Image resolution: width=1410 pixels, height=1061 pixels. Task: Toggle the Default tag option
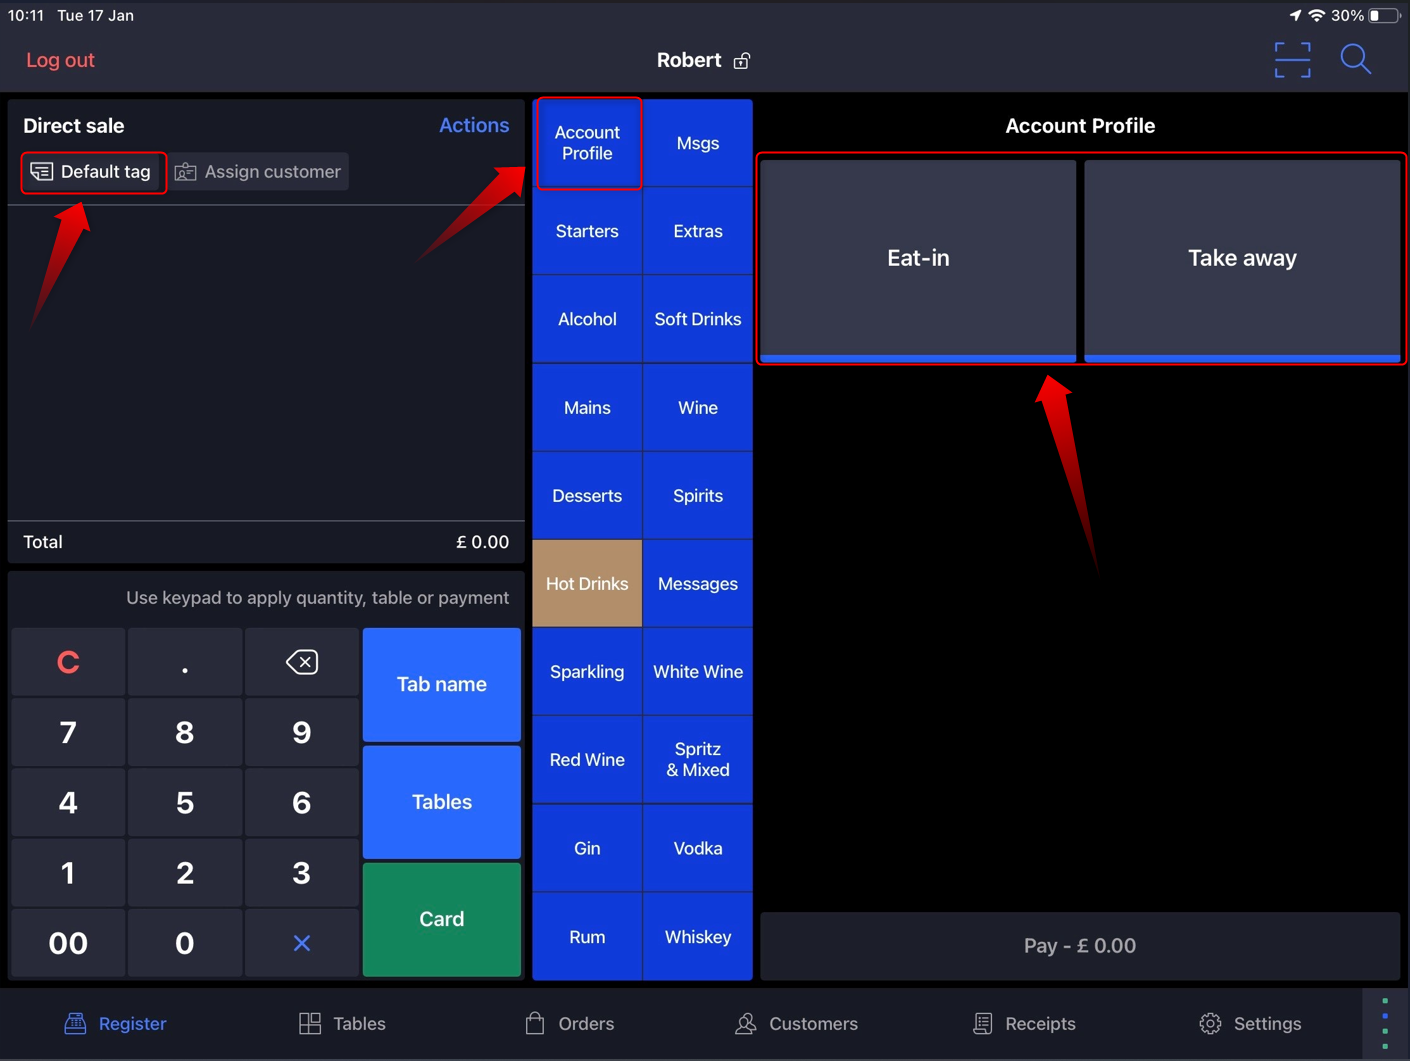click(x=93, y=171)
